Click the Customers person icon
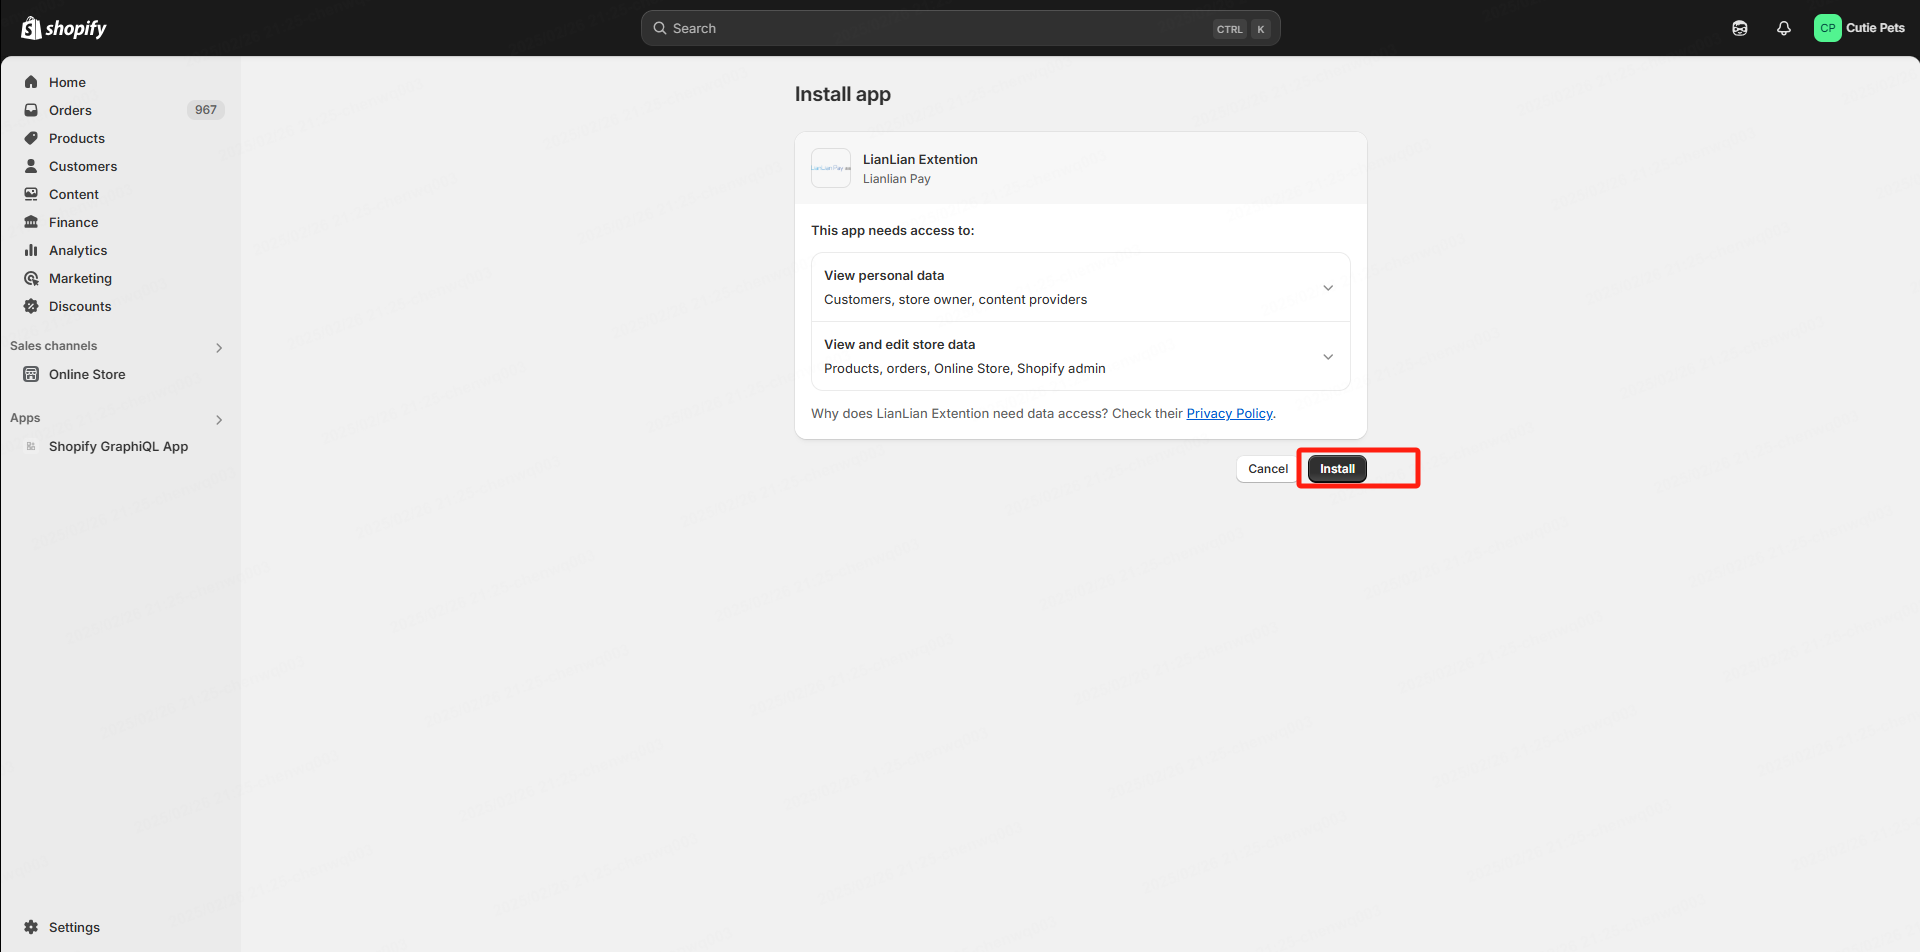The width and height of the screenshot is (1920, 952). pos(31,166)
